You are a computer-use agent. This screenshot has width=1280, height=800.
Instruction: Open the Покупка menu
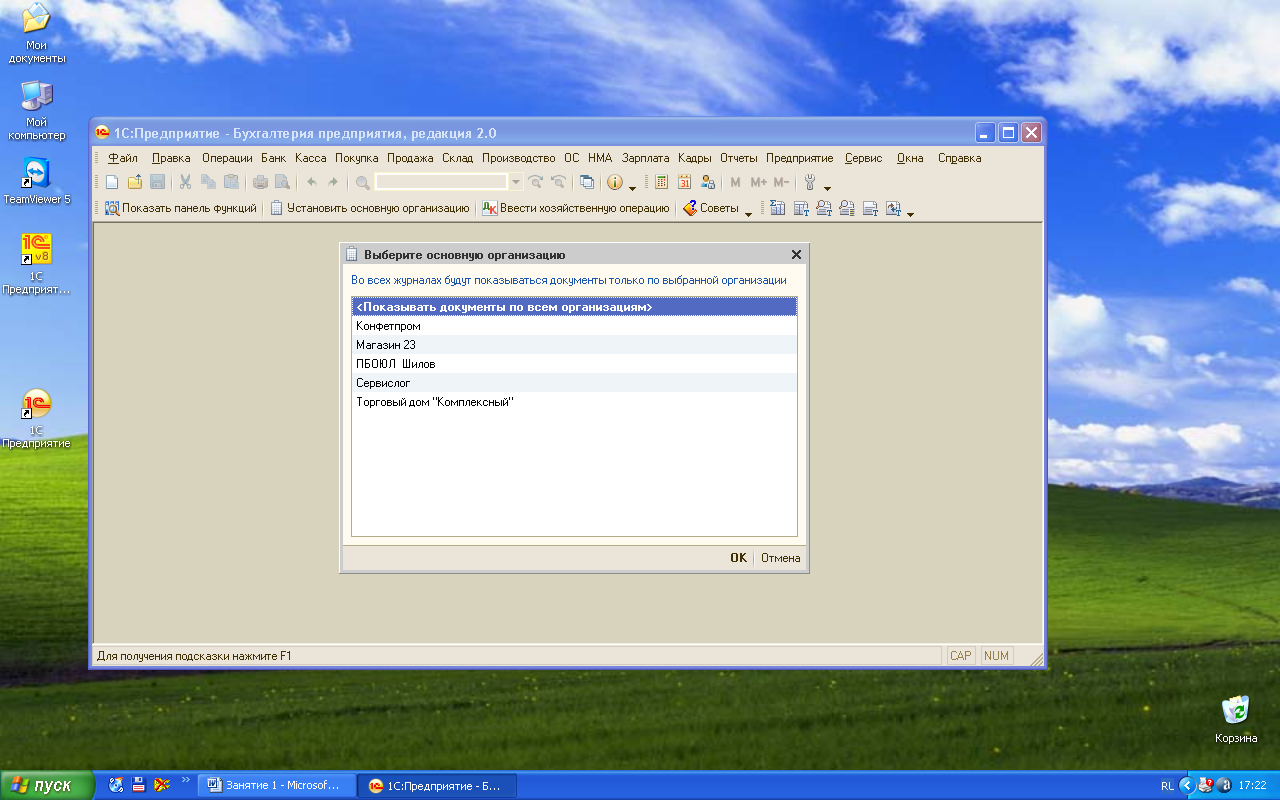pyautogui.click(x=356, y=158)
